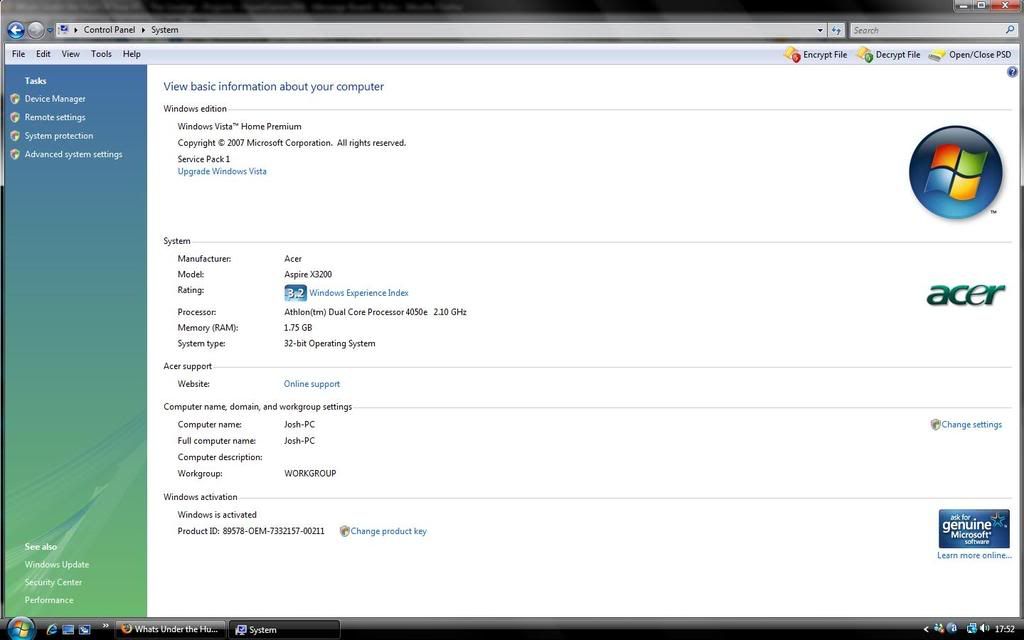Click the network tray icon
Image resolution: width=1024 pixels, height=640 pixels.
(972, 629)
